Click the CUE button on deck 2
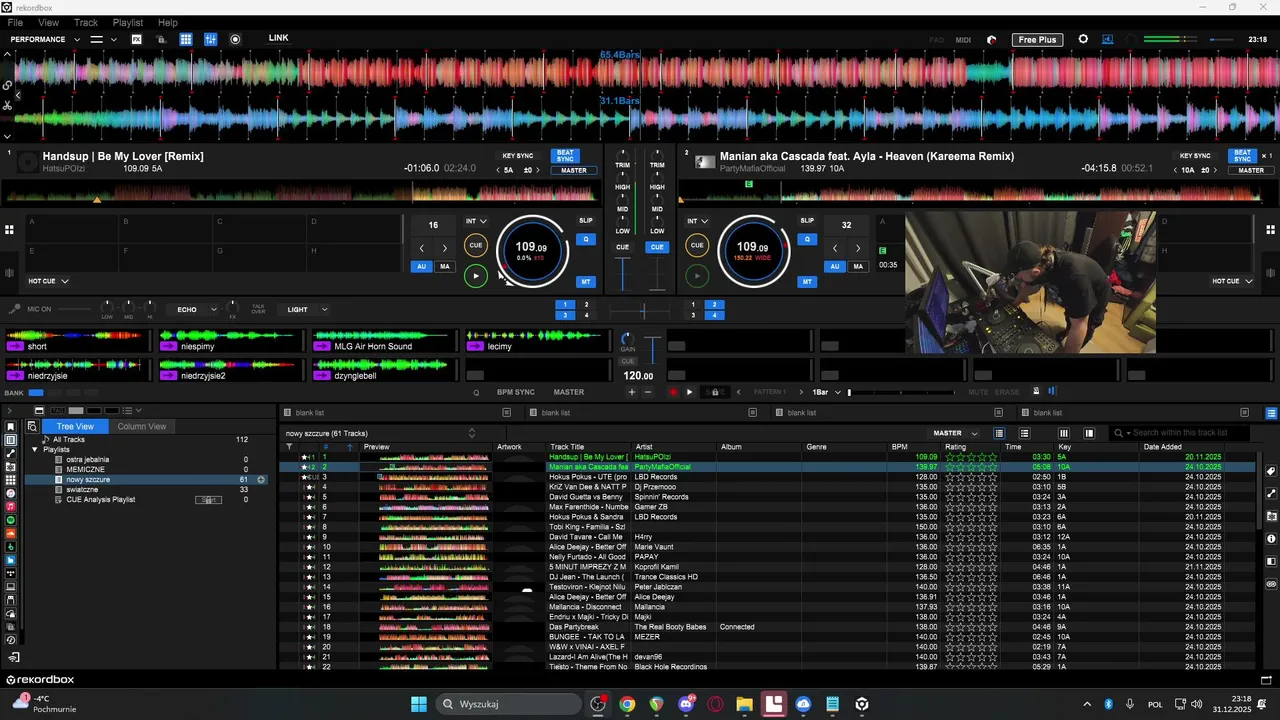The width and height of the screenshot is (1280, 720). click(x=697, y=245)
